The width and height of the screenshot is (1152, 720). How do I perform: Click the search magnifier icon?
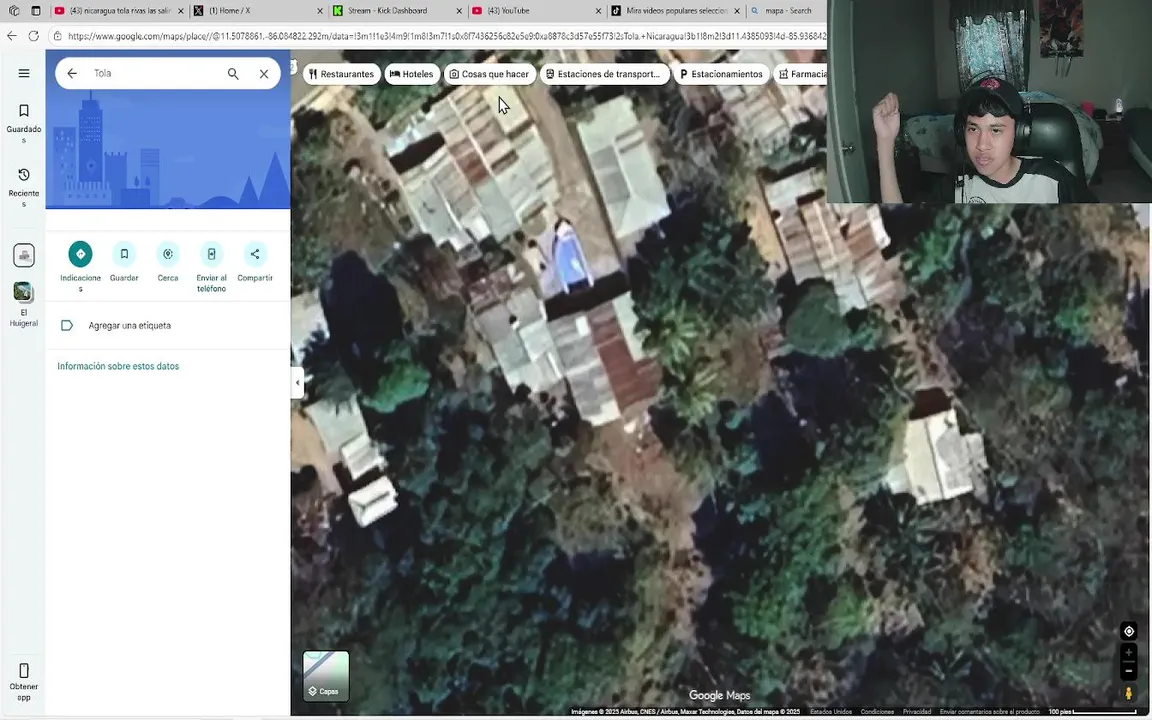click(233, 73)
